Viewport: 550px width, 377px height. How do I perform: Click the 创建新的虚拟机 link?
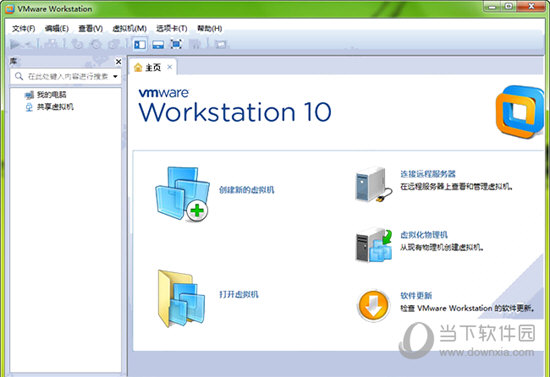coord(247,190)
